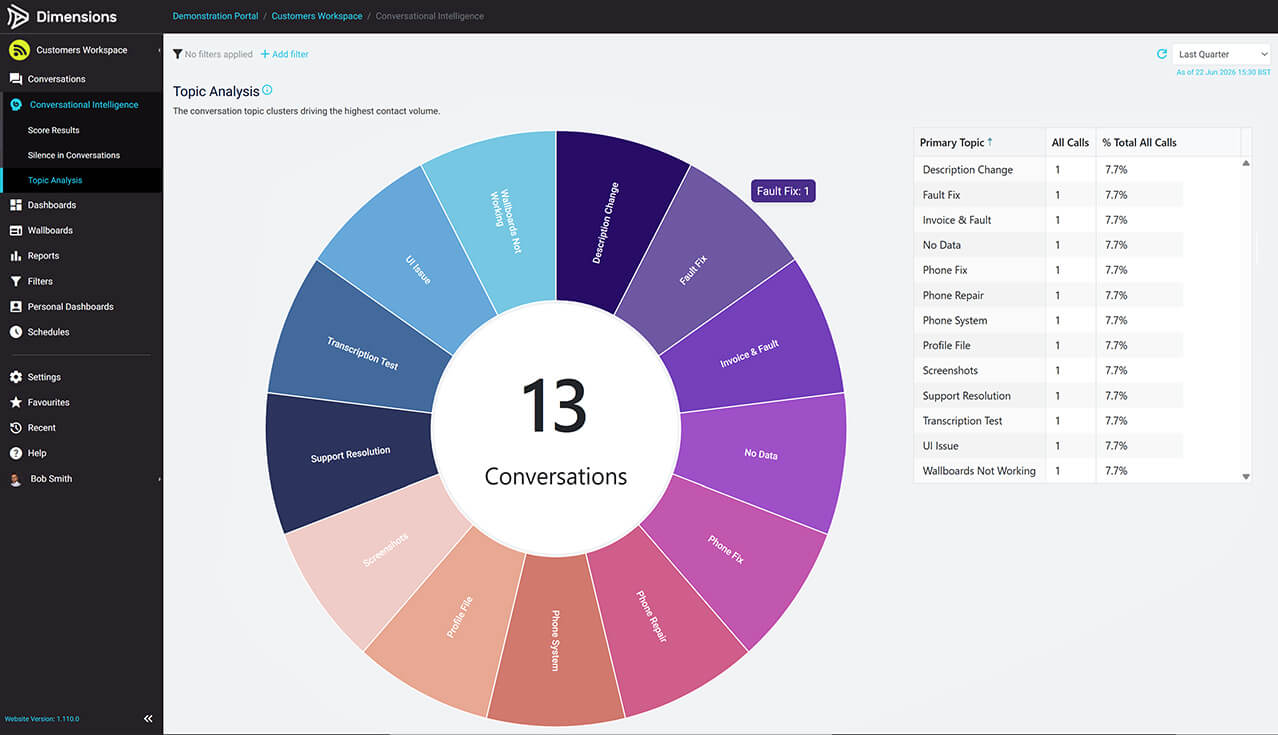Viewport: 1278px width, 735px height.
Task: Go to Schedules via clock icon
Action: (x=48, y=332)
